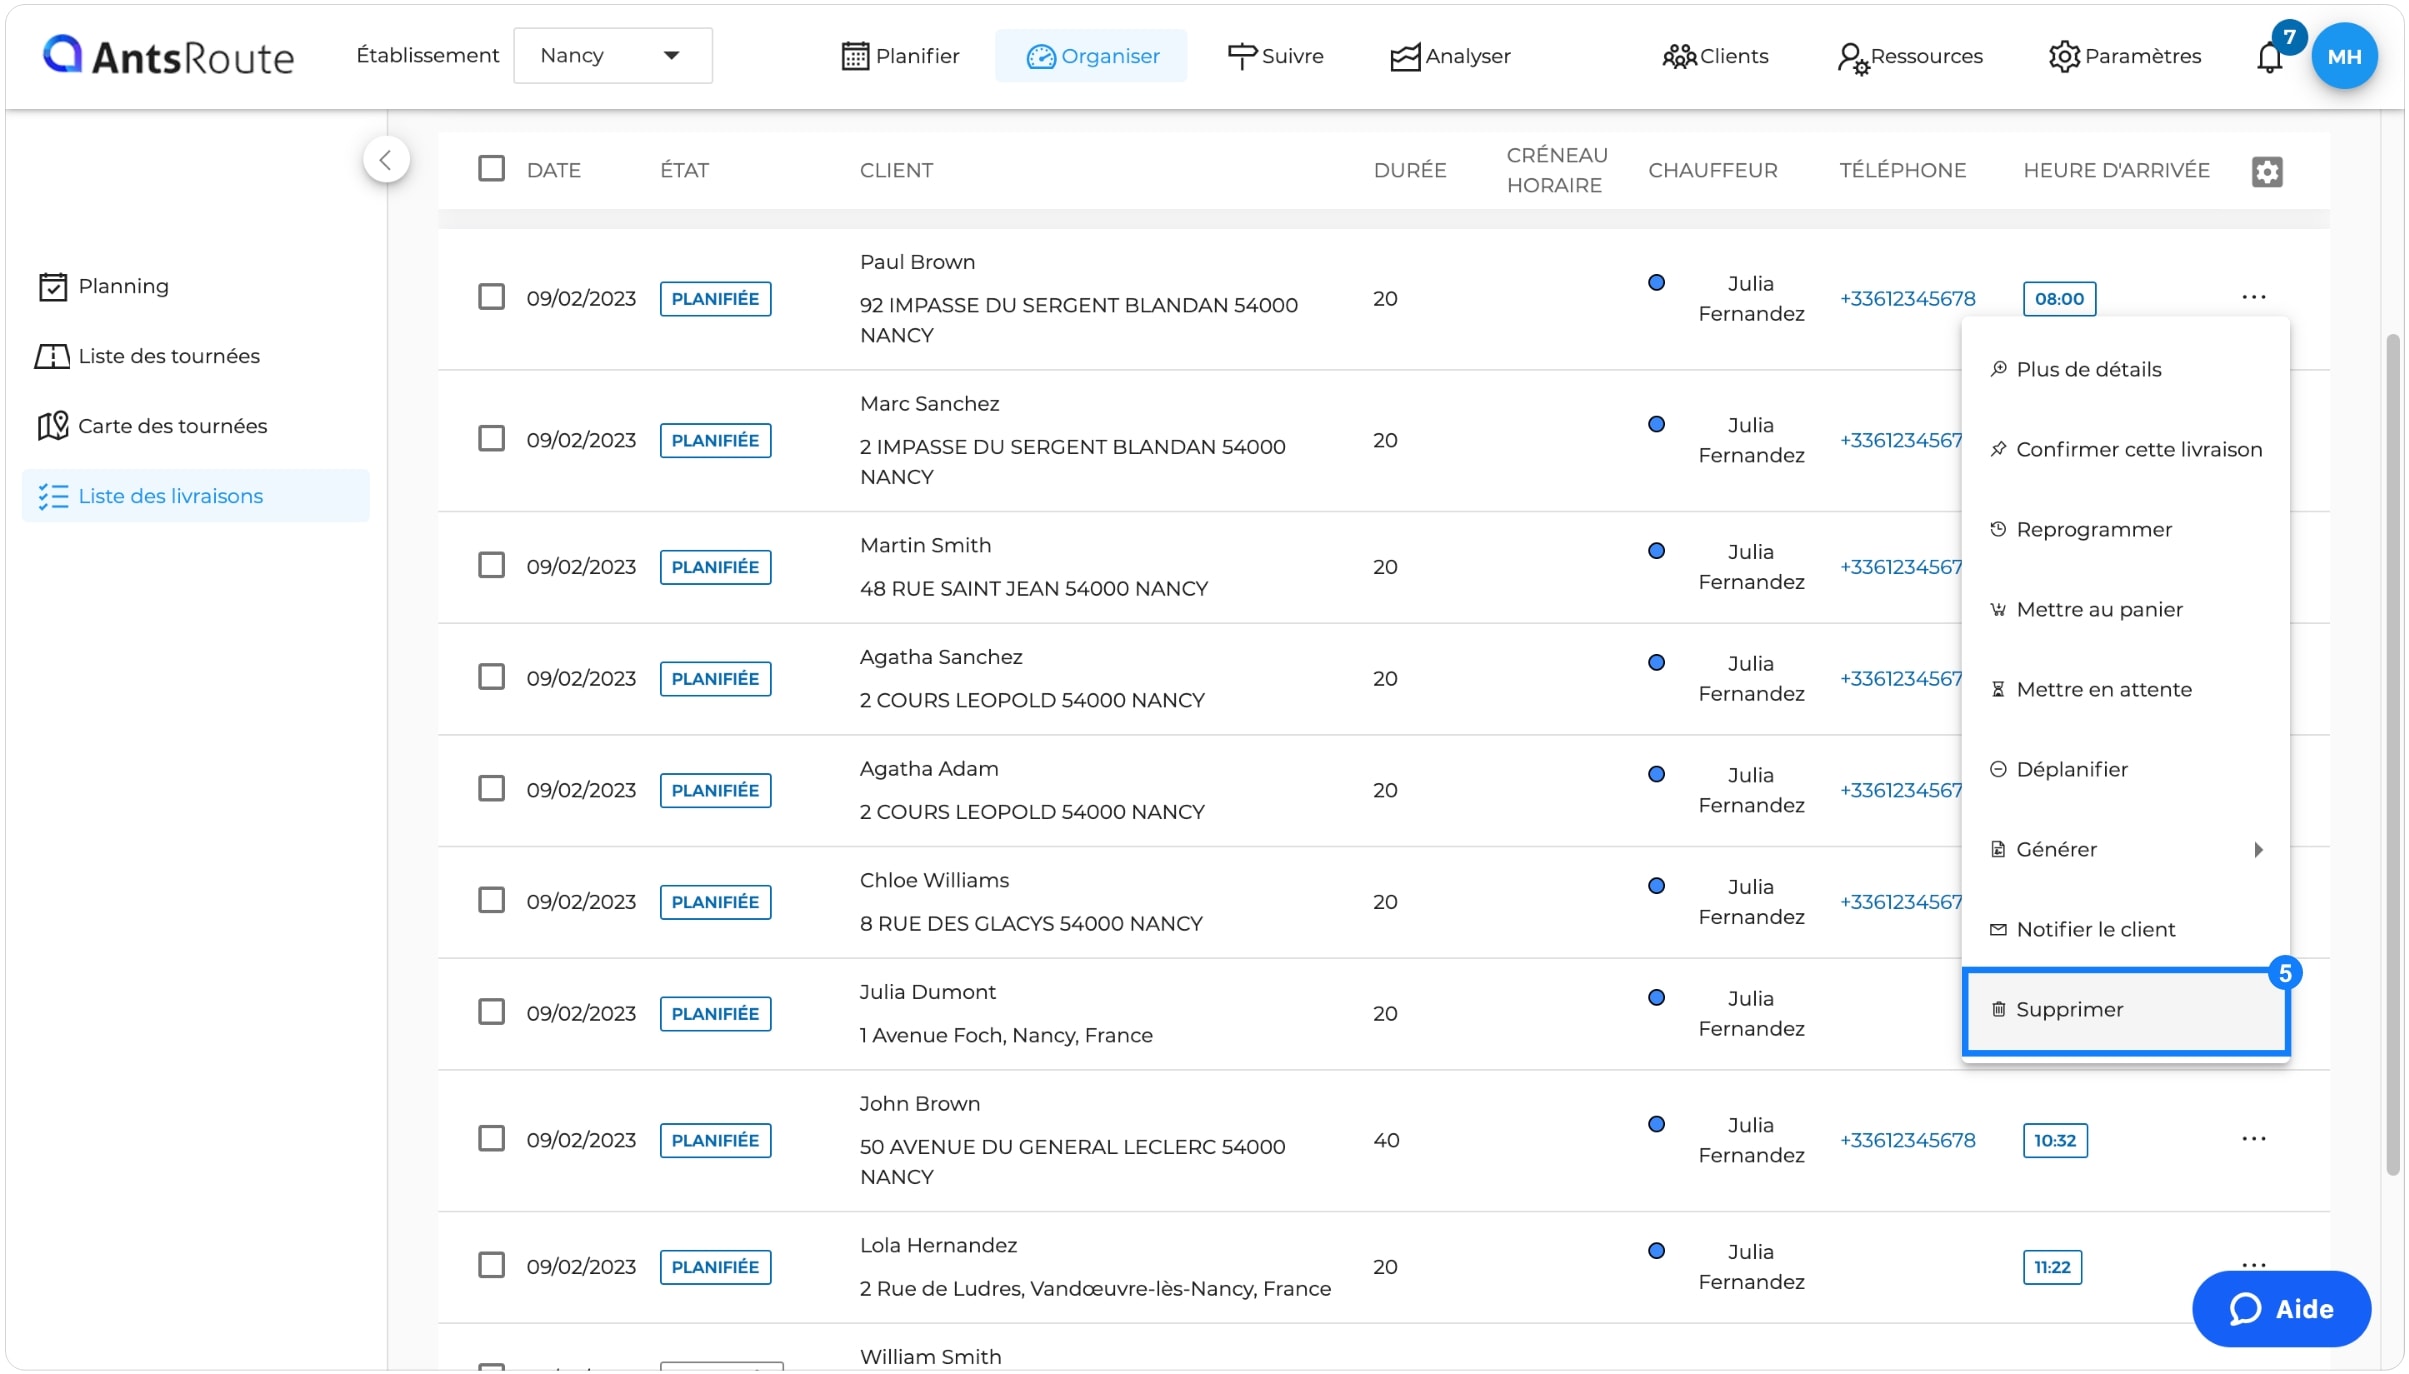Click address 48 RUE SAINT JEAN 54000 NANCY
The height and width of the screenshot is (1374, 2409).
[x=1034, y=588]
